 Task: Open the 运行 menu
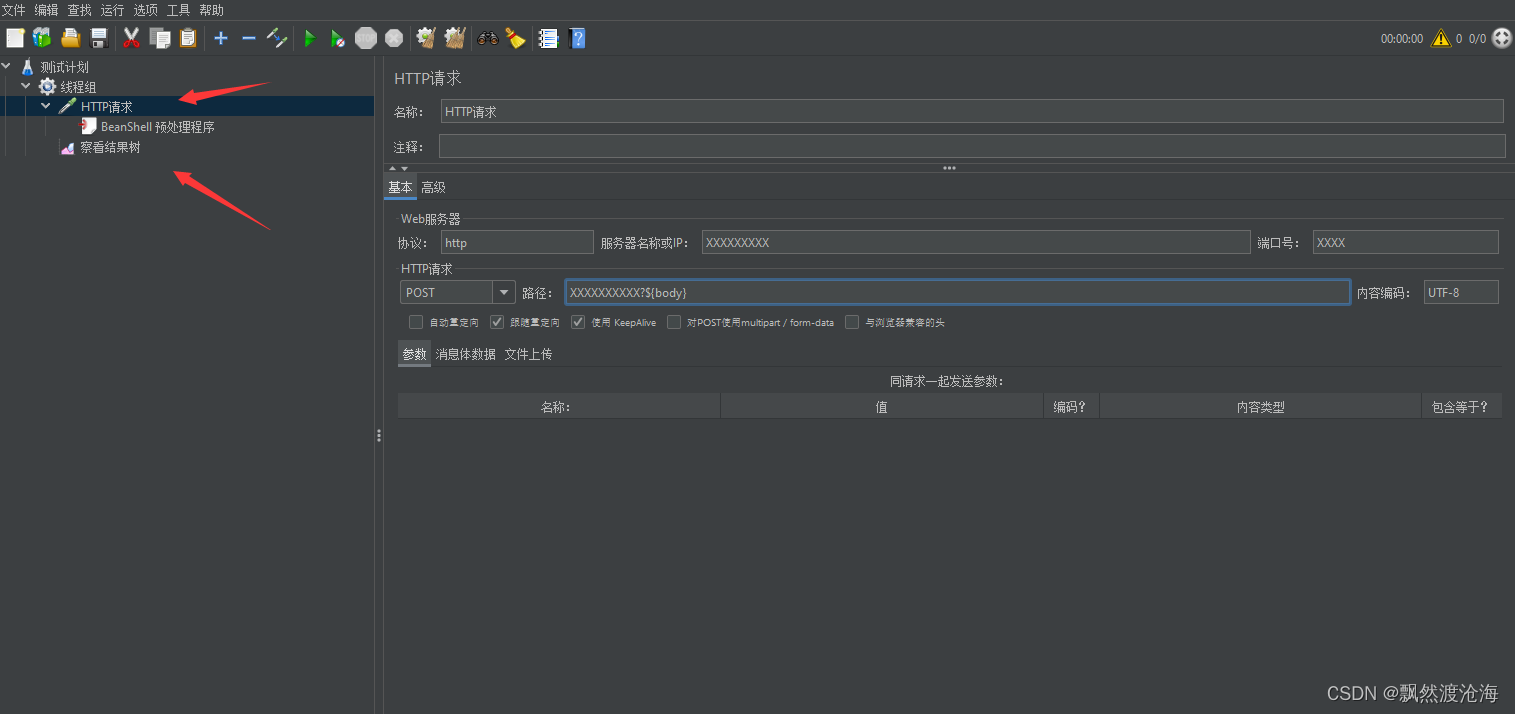click(113, 10)
